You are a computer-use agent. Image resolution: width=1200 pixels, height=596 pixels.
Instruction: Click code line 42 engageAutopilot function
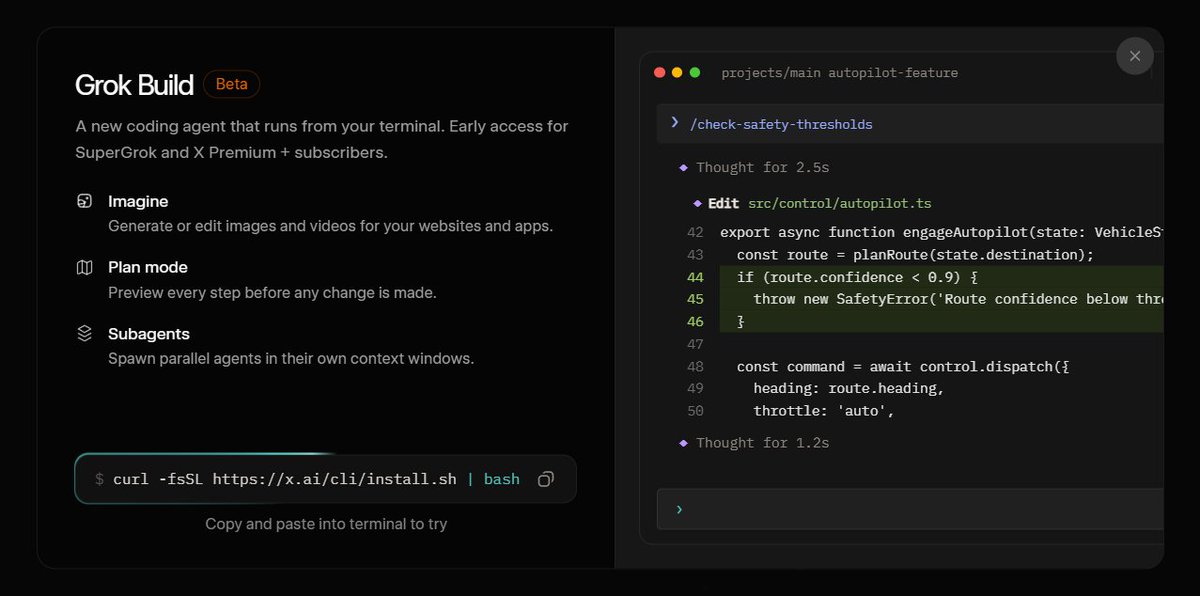942,232
